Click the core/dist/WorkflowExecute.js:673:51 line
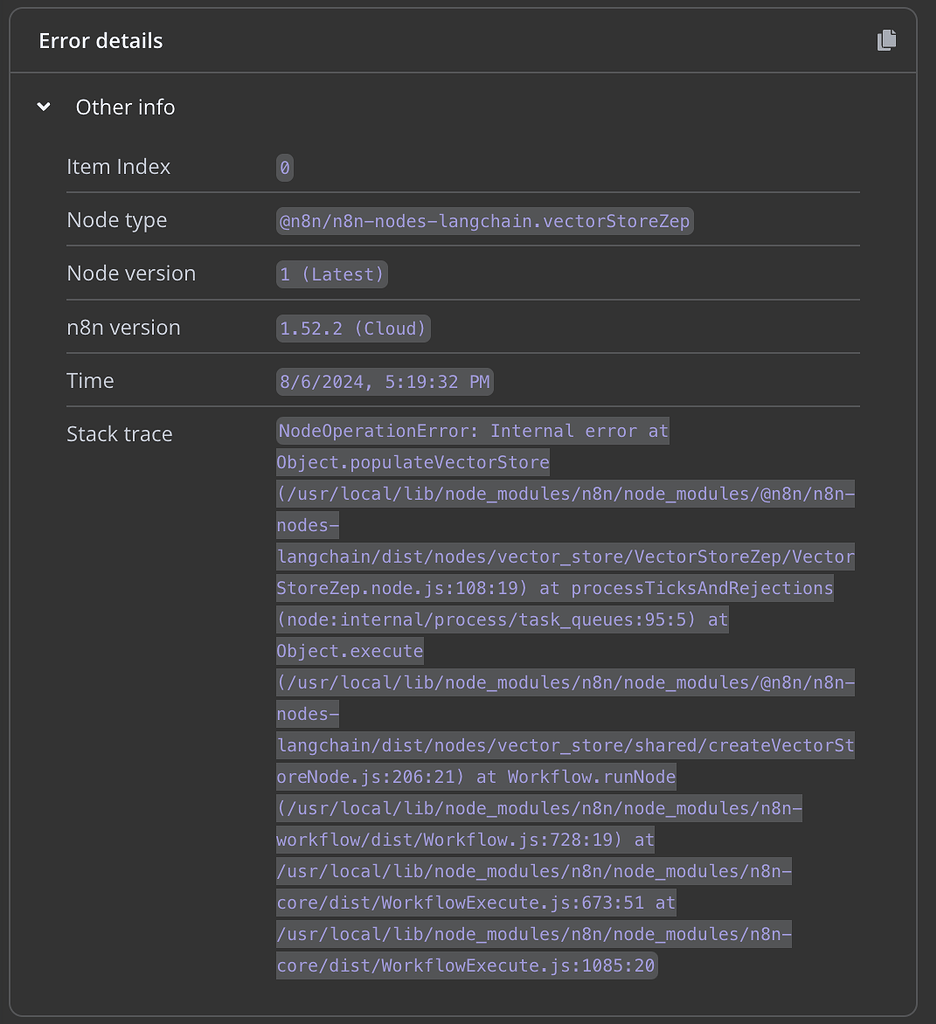This screenshot has width=936, height=1024. point(476,903)
